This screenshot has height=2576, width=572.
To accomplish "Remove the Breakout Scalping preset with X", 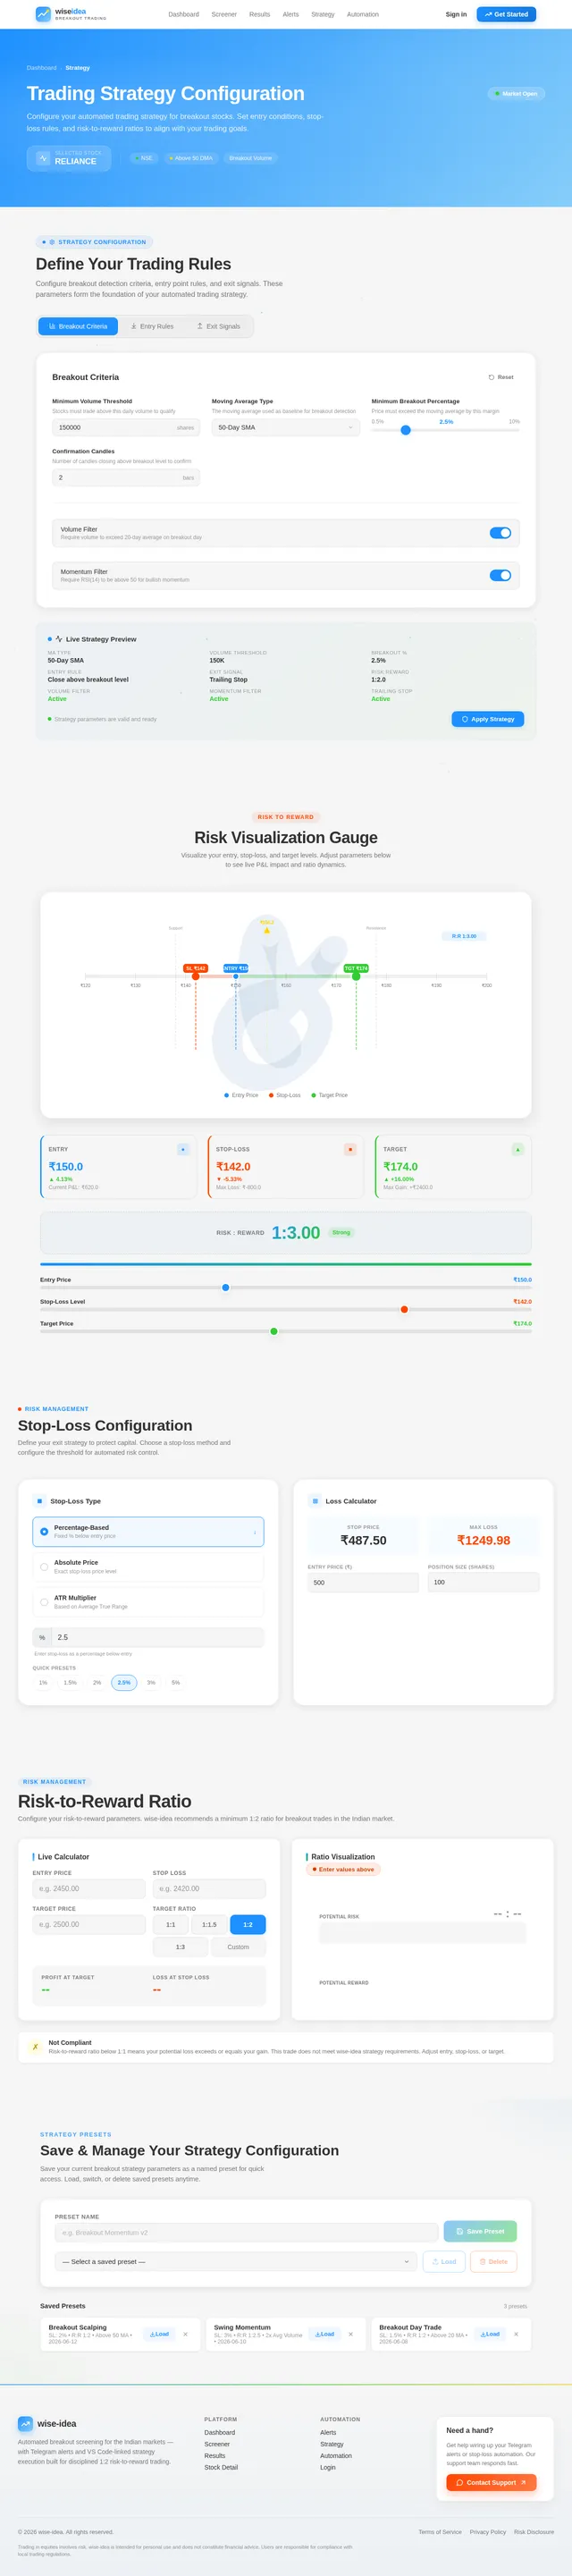I will coord(185,2334).
